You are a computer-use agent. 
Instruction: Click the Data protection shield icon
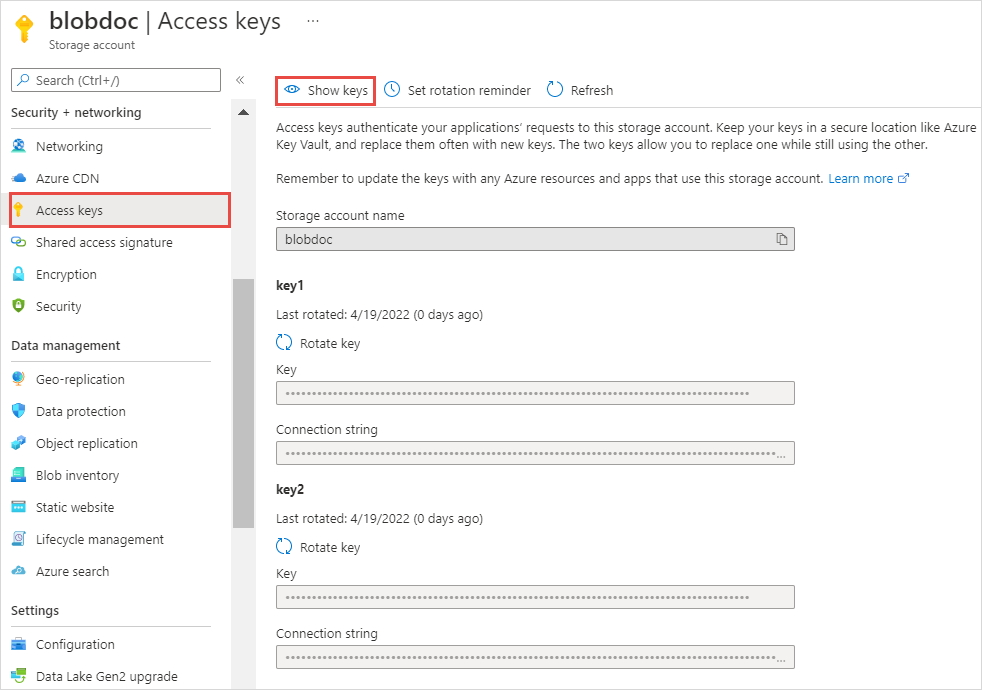point(19,411)
